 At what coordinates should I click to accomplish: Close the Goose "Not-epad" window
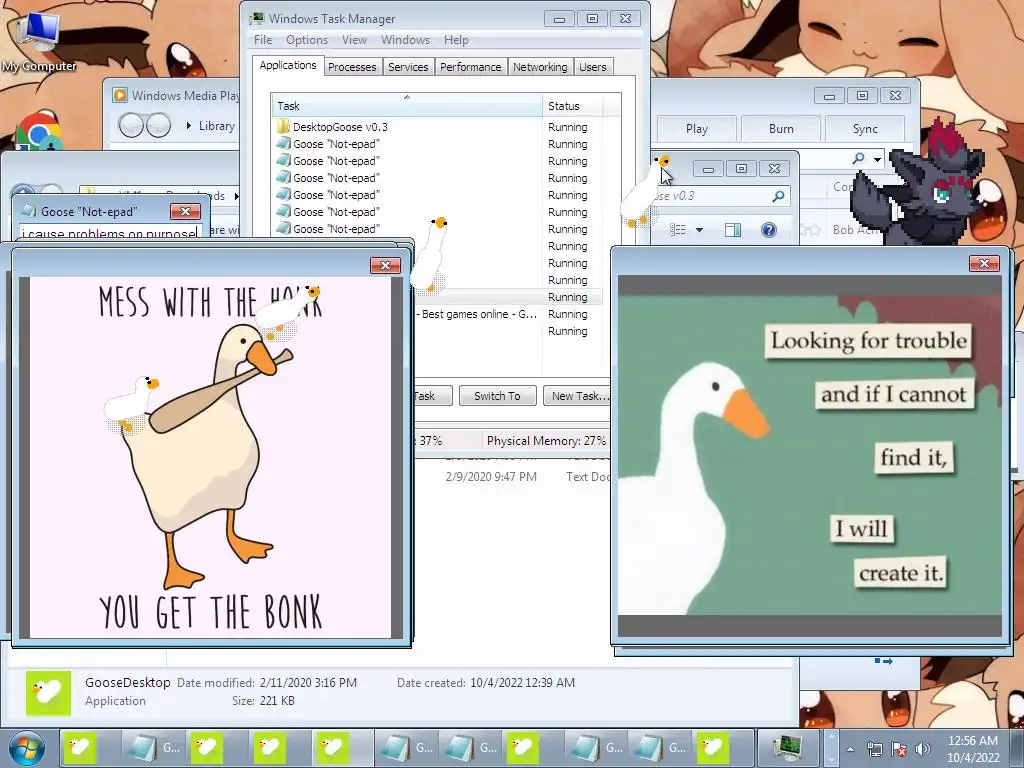point(185,212)
